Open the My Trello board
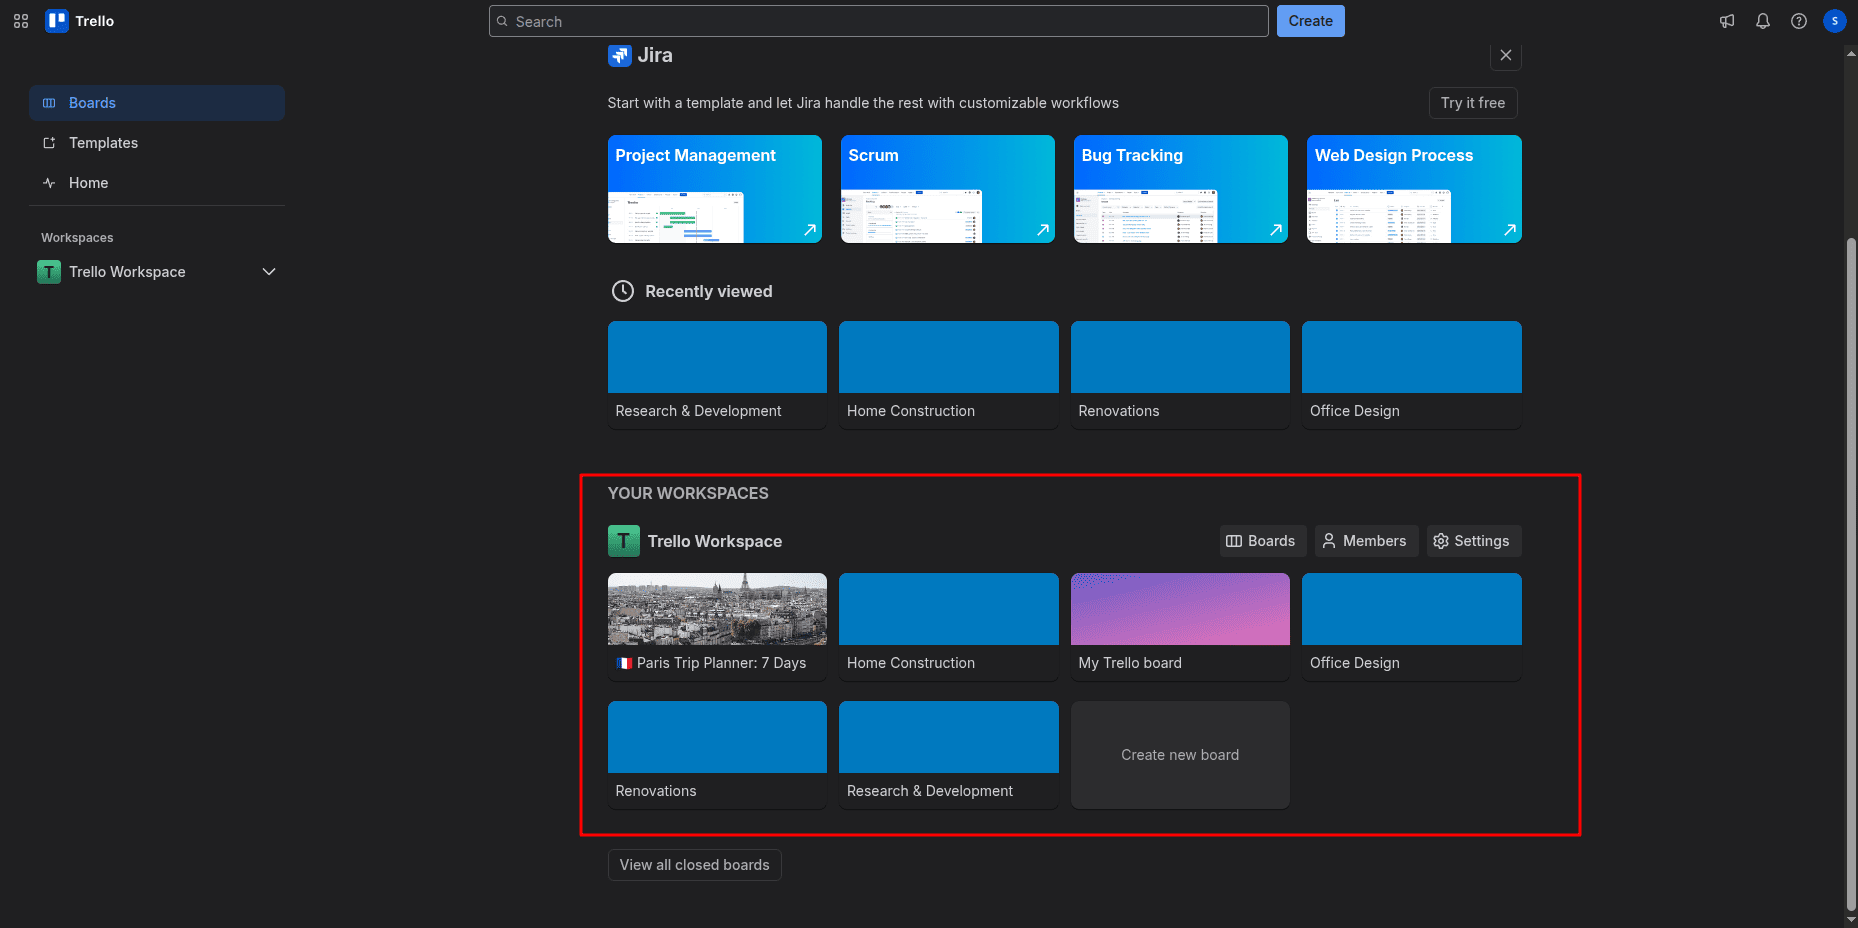The height and width of the screenshot is (928, 1858). point(1180,627)
